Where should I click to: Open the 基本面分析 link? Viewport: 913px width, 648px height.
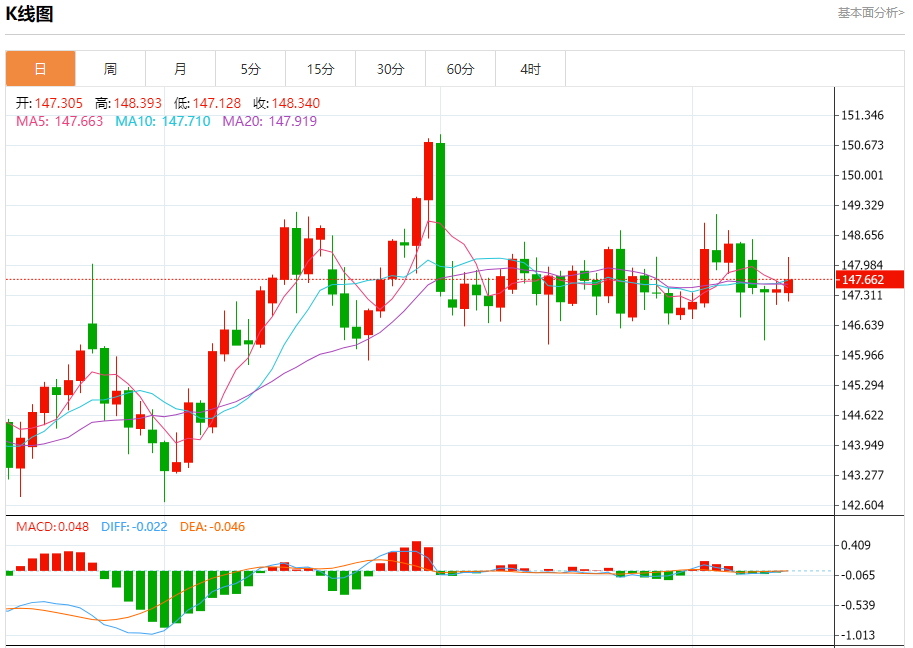point(870,13)
